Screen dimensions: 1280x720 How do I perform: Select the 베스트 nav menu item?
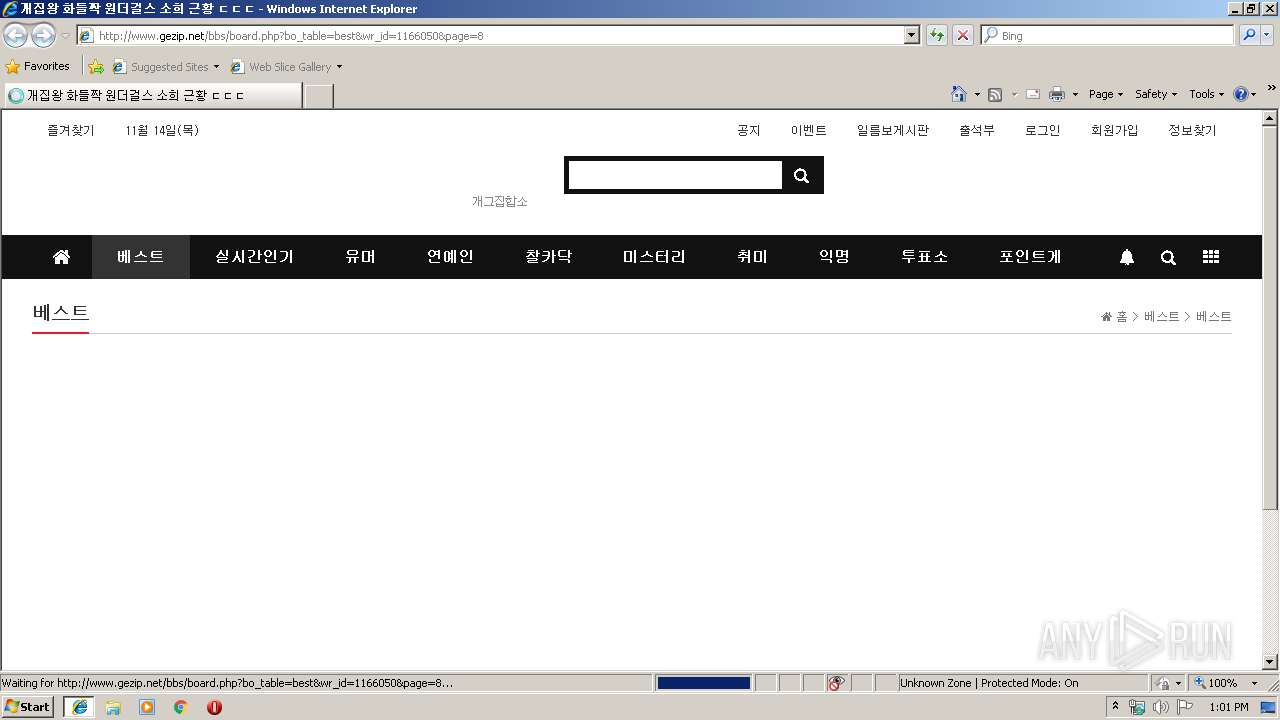coord(140,257)
